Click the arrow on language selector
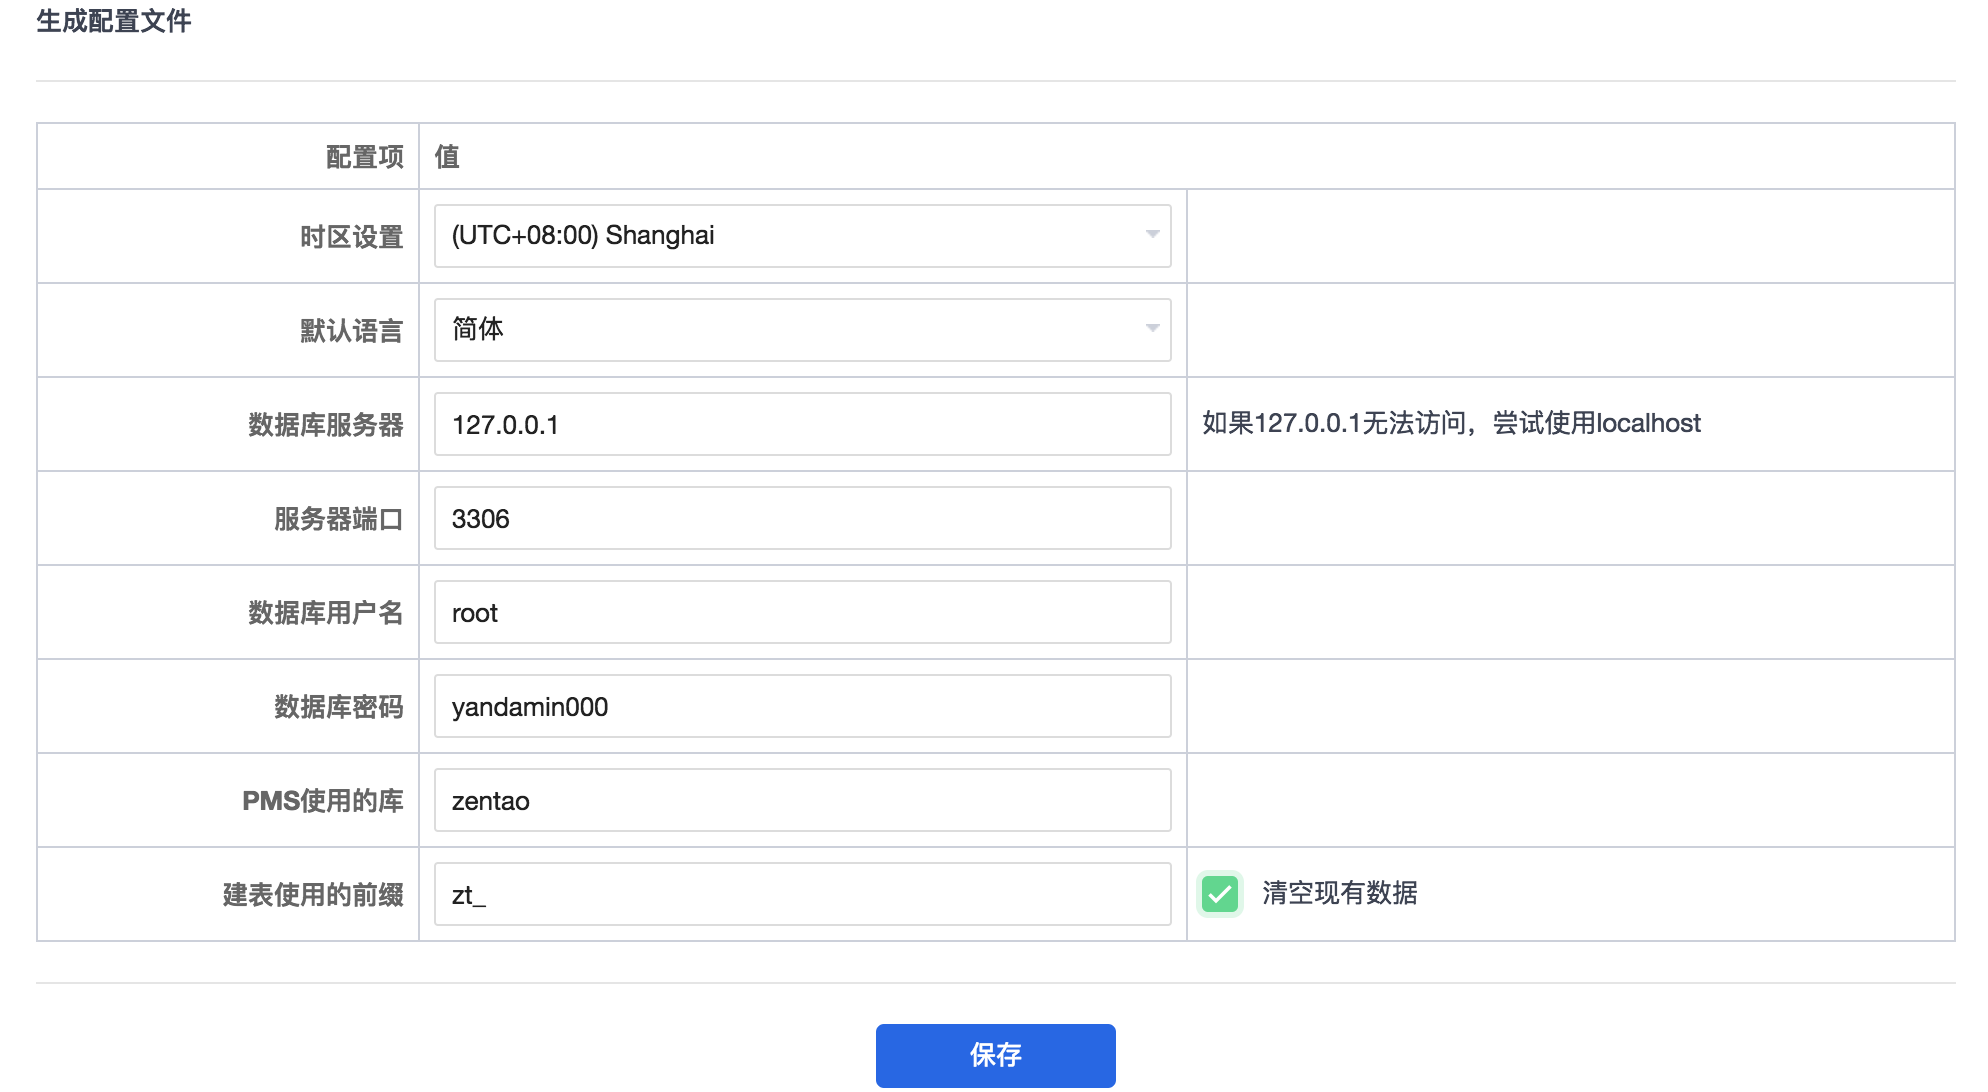1988x1092 pixels. [x=1152, y=329]
